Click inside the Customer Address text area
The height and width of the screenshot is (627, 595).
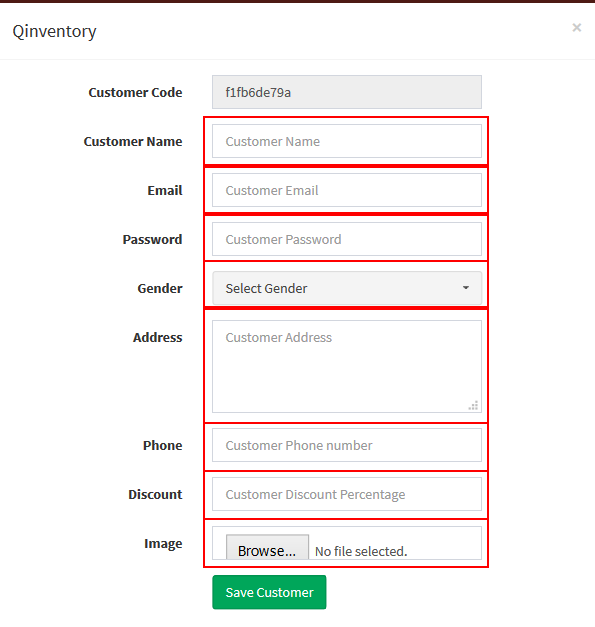(x=347, y=366)
